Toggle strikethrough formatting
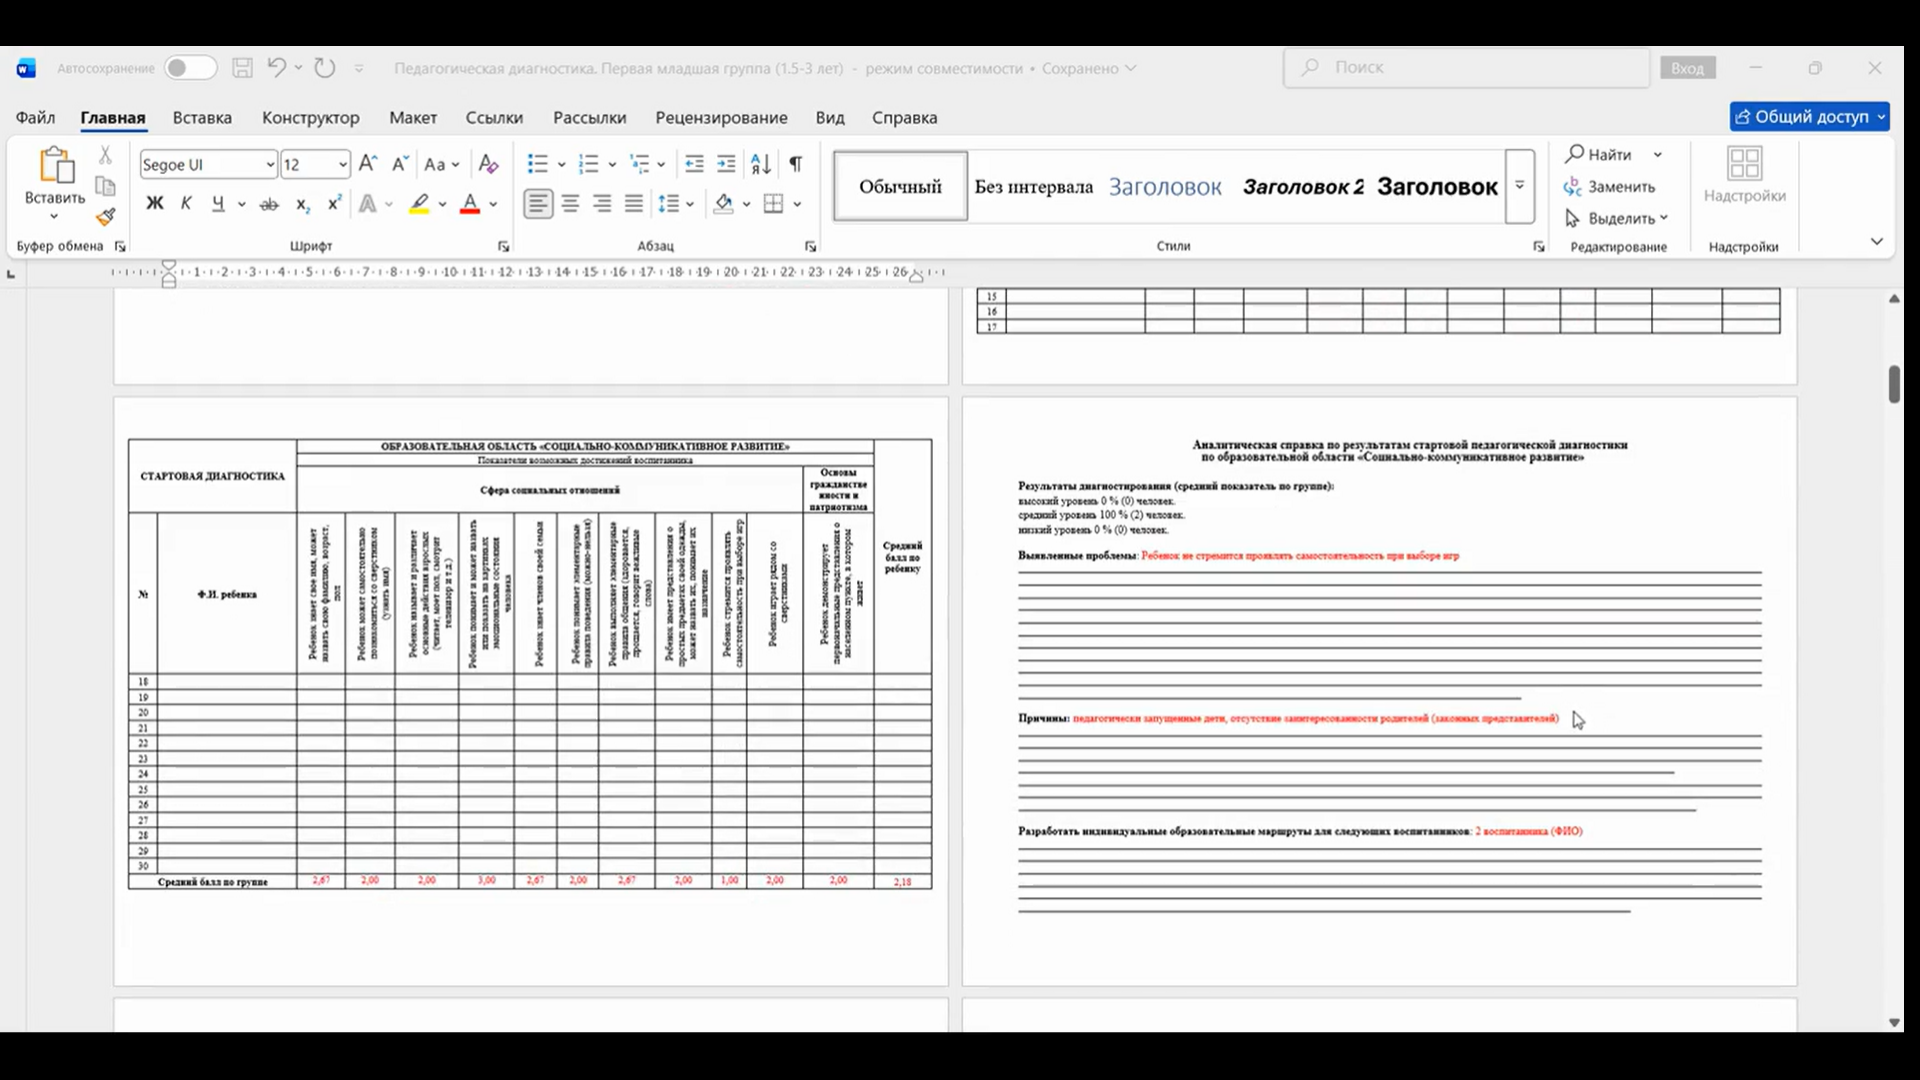The width and height of the screenshot is (1920, 1080). [269, 204]
